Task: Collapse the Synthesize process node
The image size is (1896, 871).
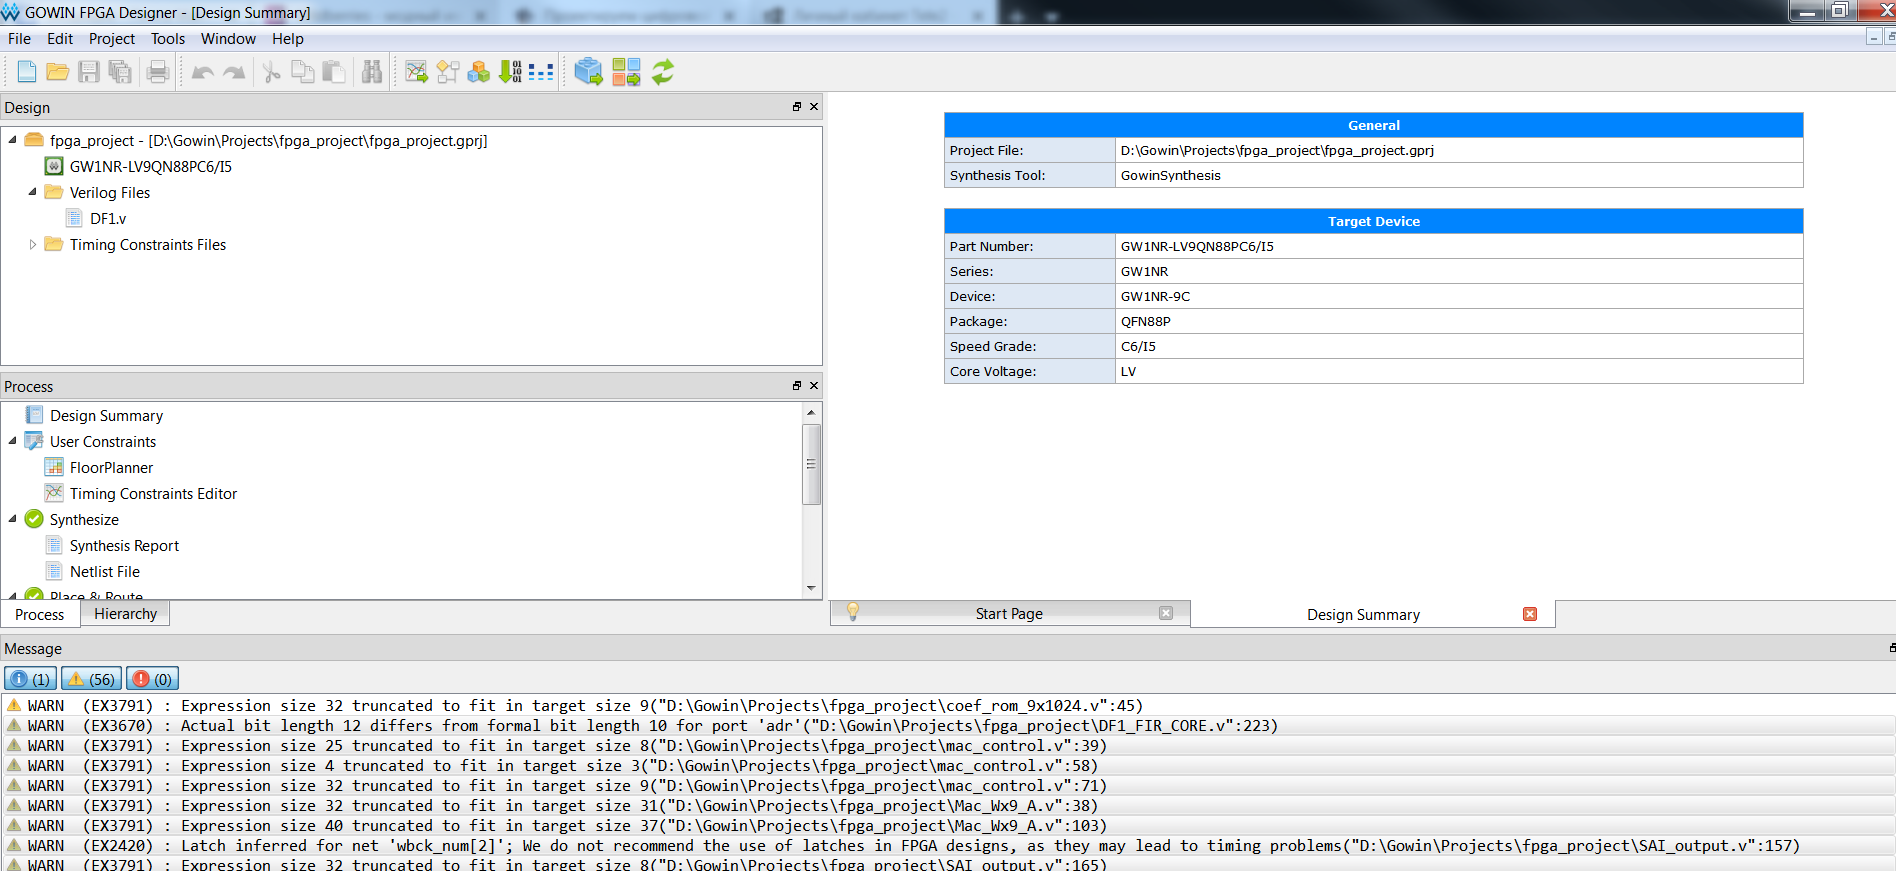Action: [13, 519]
